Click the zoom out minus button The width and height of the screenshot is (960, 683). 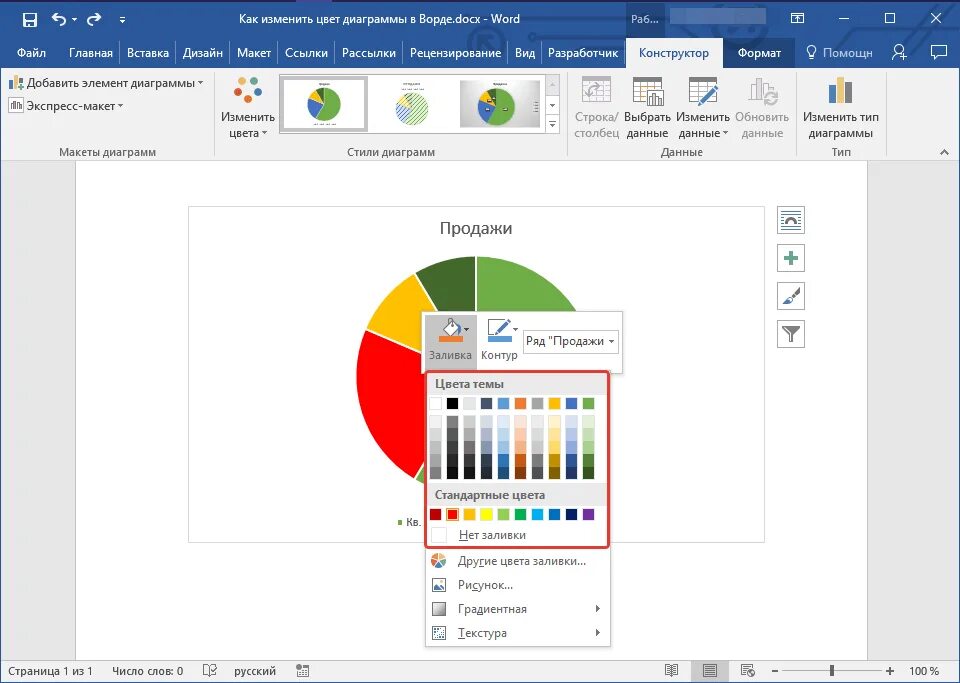tap(775, 671)
